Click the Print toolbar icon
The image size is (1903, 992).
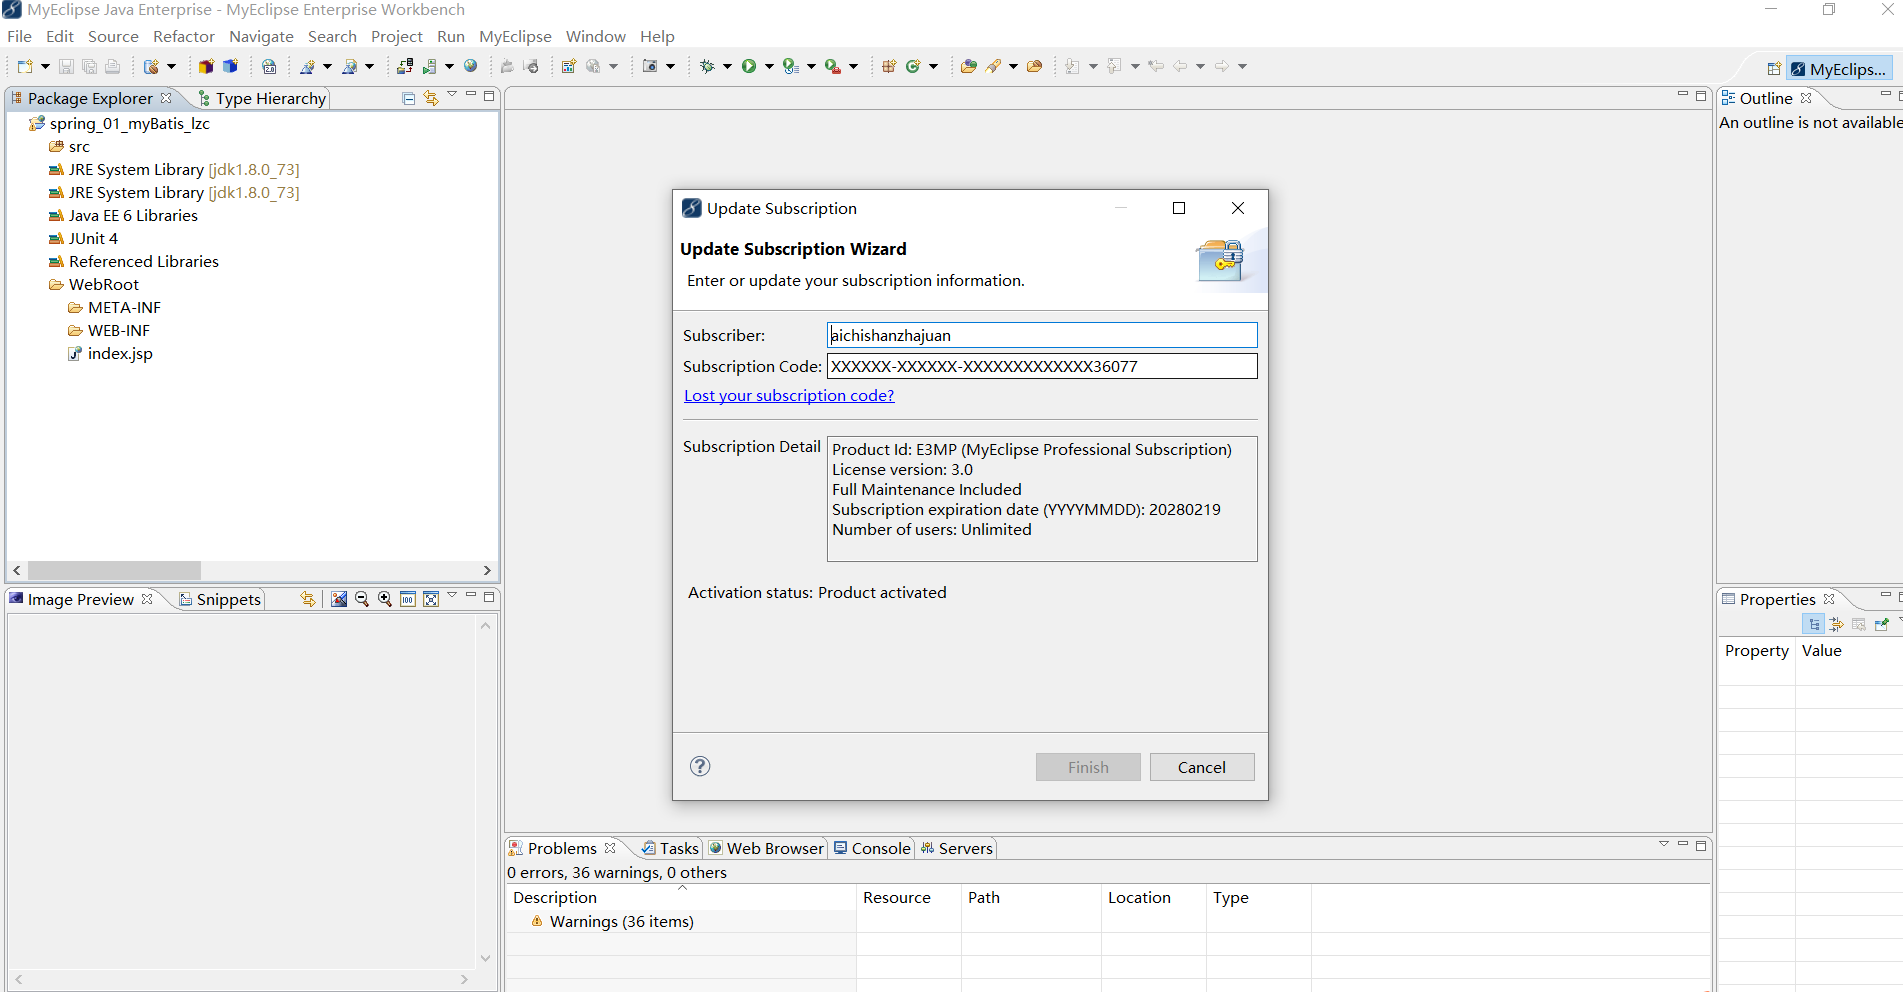pos(112,66)
